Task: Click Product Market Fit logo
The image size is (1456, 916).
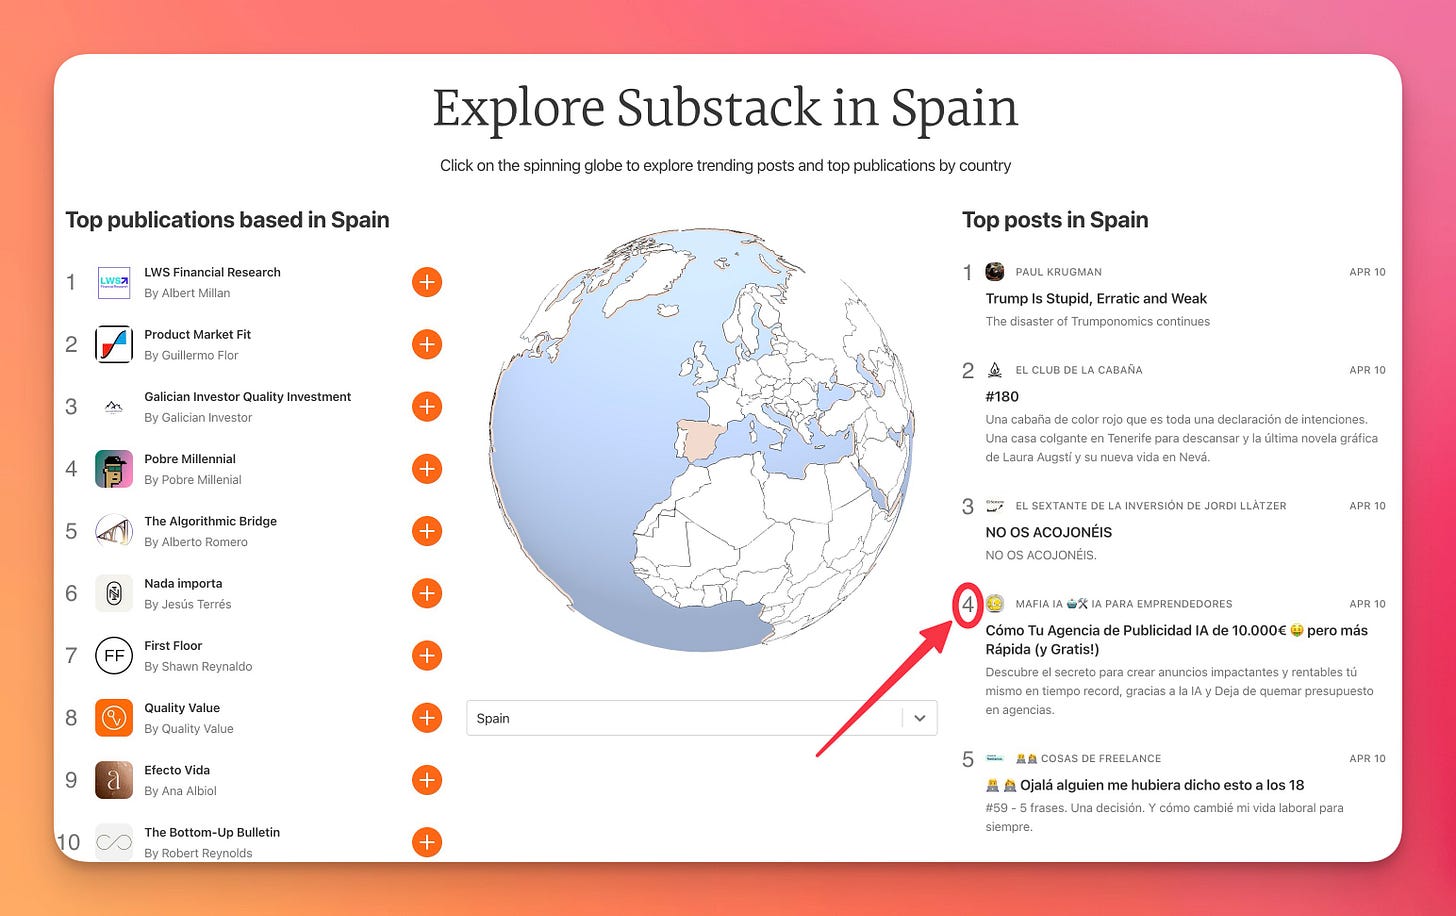Action: 114,344
